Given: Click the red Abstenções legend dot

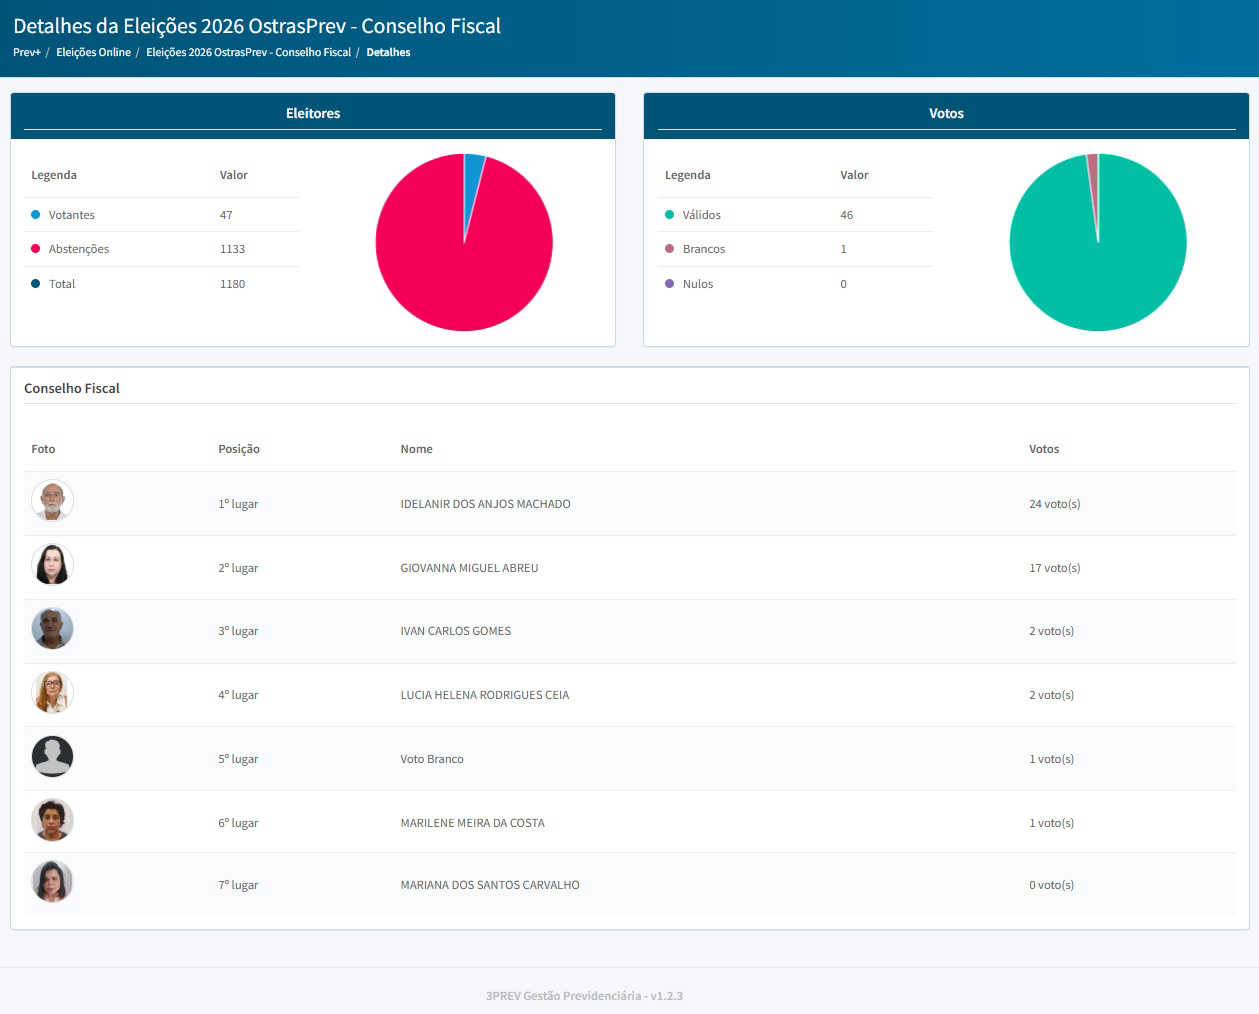Looking at the screenshot, I should (36, 249).
